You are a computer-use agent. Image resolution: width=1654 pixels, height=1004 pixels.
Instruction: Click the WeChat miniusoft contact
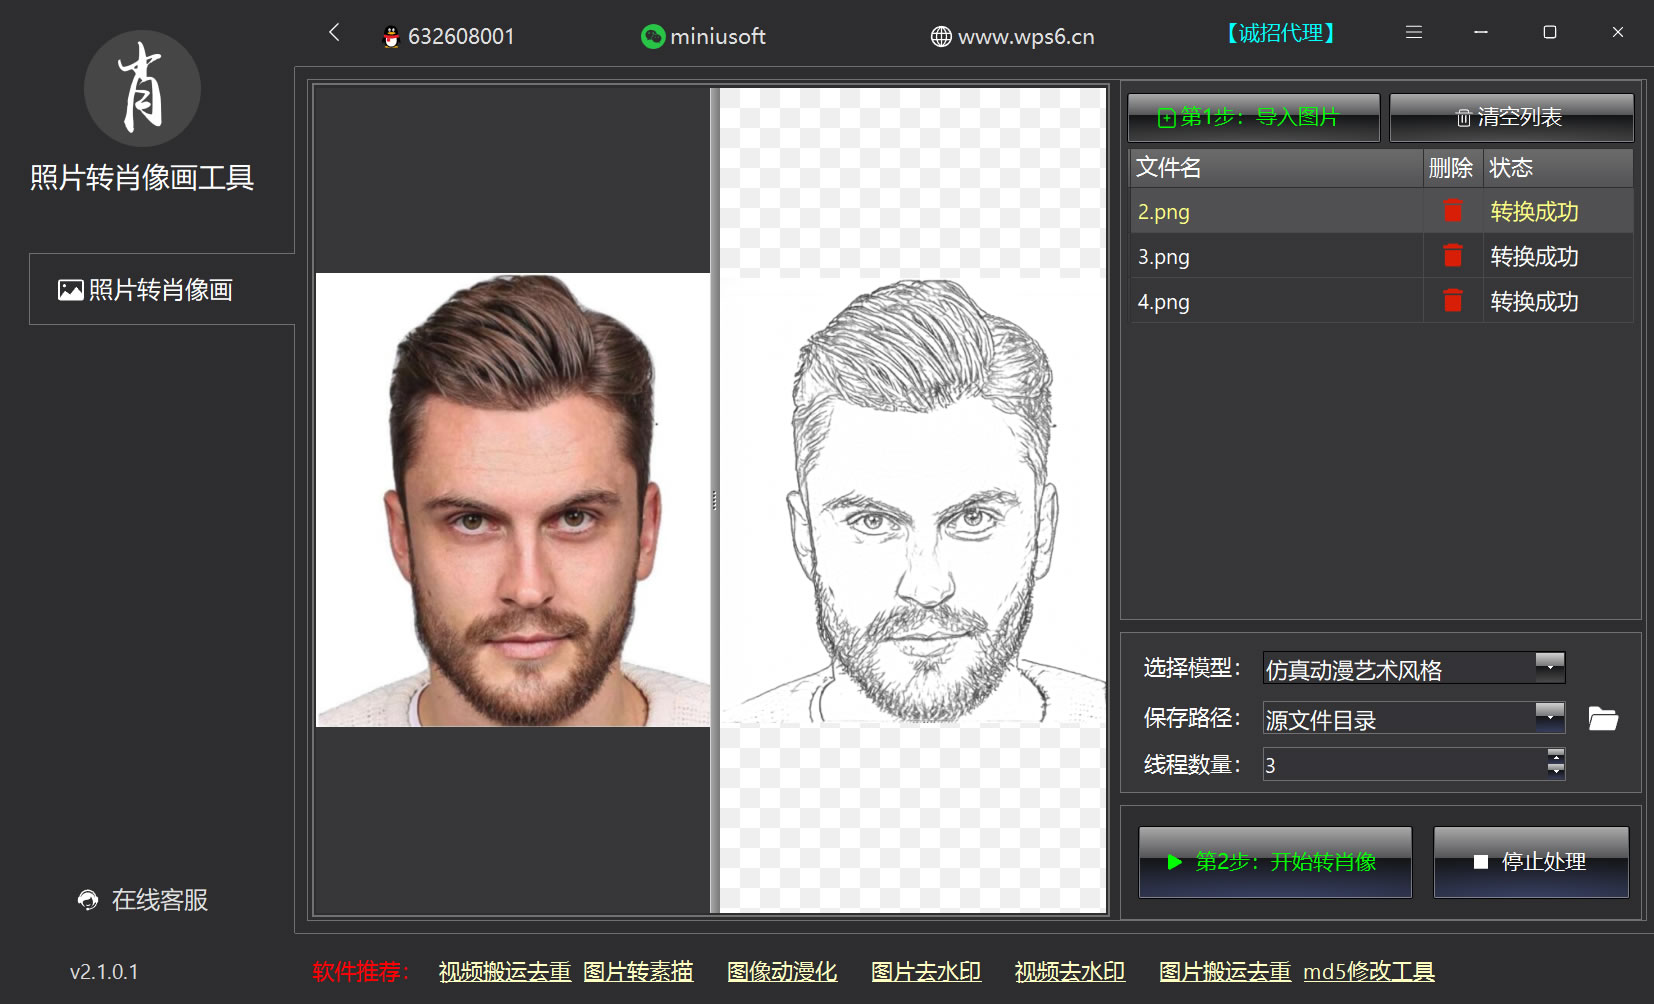pyautogui.click(x=703, y=37)
